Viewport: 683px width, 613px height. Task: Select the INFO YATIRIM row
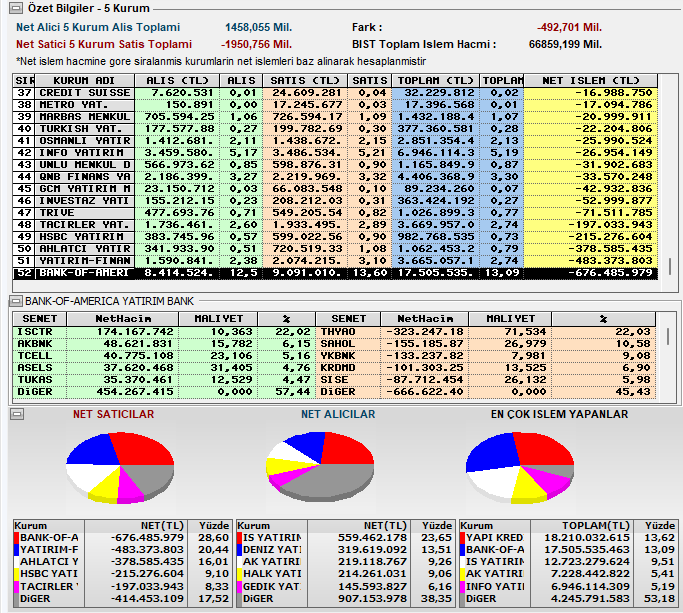click(335, 153)
